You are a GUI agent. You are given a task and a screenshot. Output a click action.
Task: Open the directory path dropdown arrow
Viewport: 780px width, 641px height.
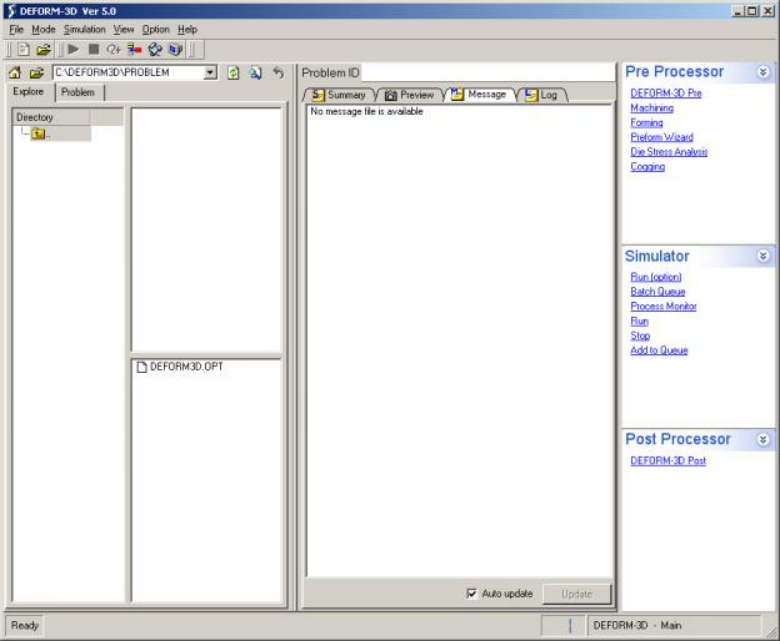tap(210, 73)
